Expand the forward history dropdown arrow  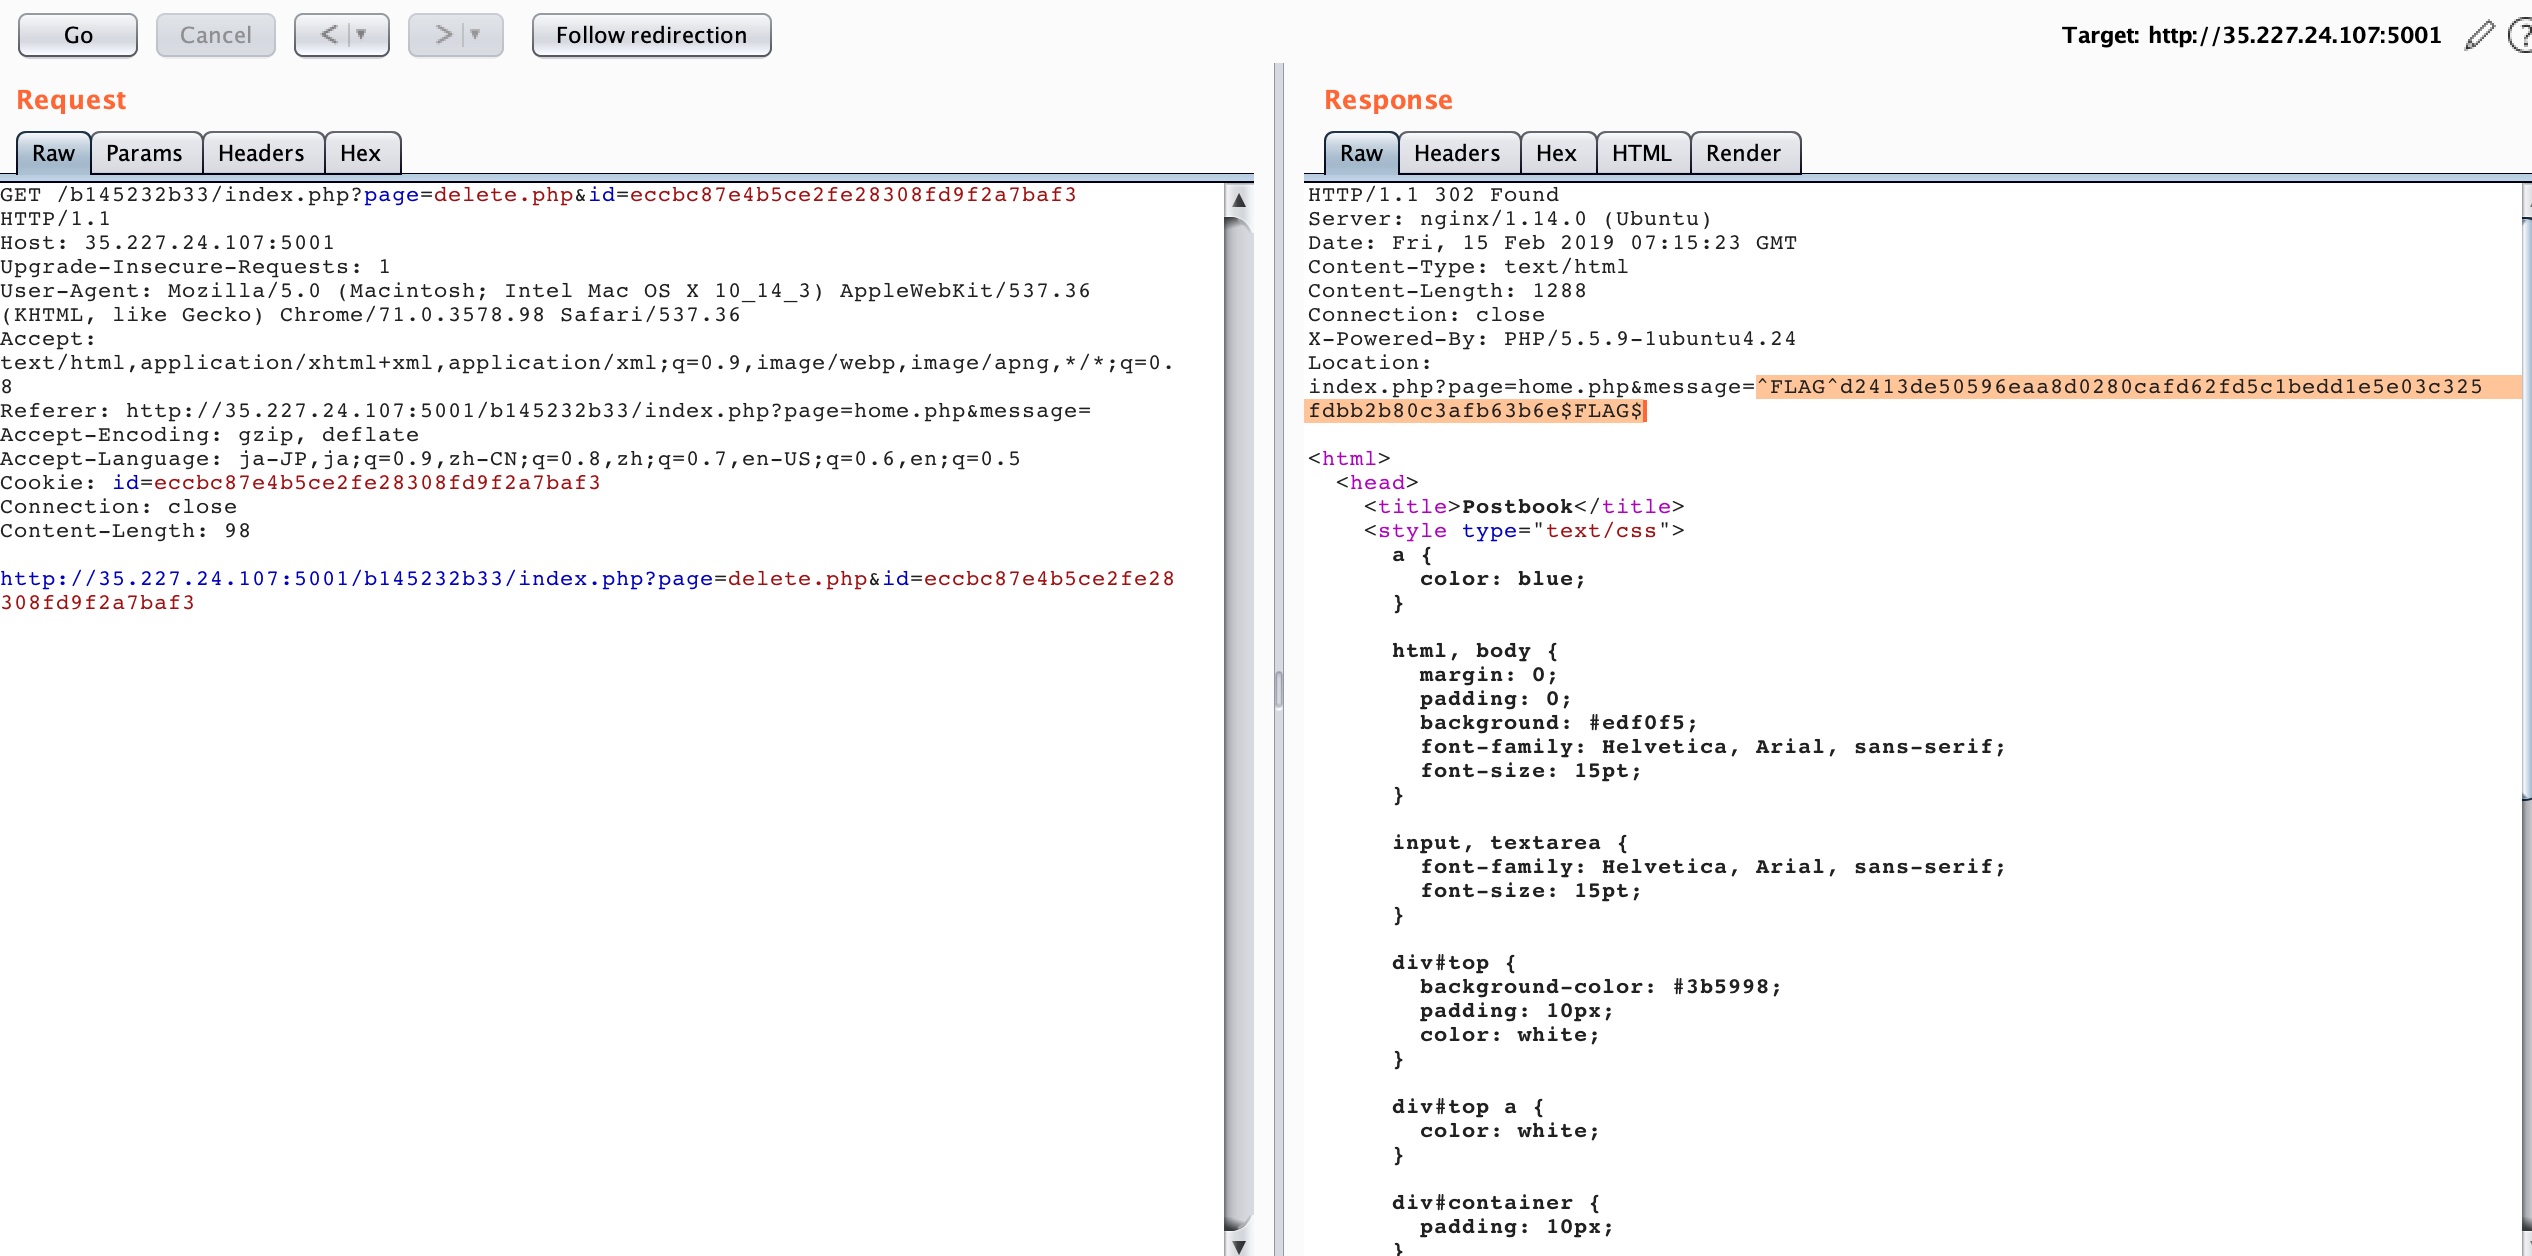pyautogui.click(x=475, y=35)
